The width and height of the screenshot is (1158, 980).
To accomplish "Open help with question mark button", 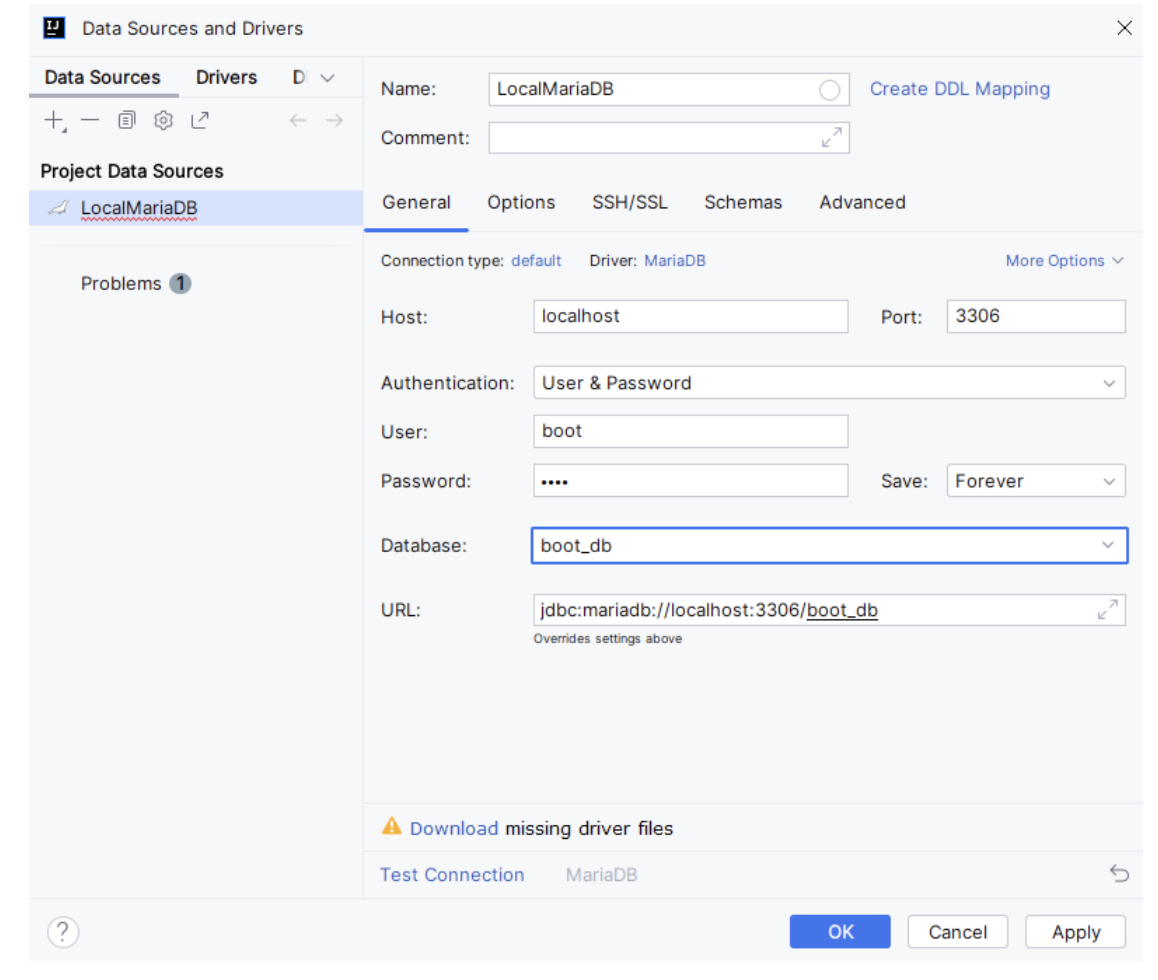I will [64, 932].
